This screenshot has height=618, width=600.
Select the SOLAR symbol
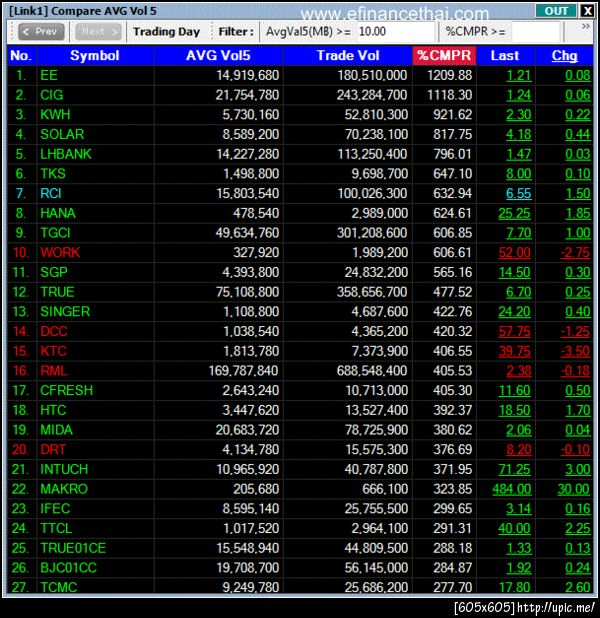click(62, 134)
